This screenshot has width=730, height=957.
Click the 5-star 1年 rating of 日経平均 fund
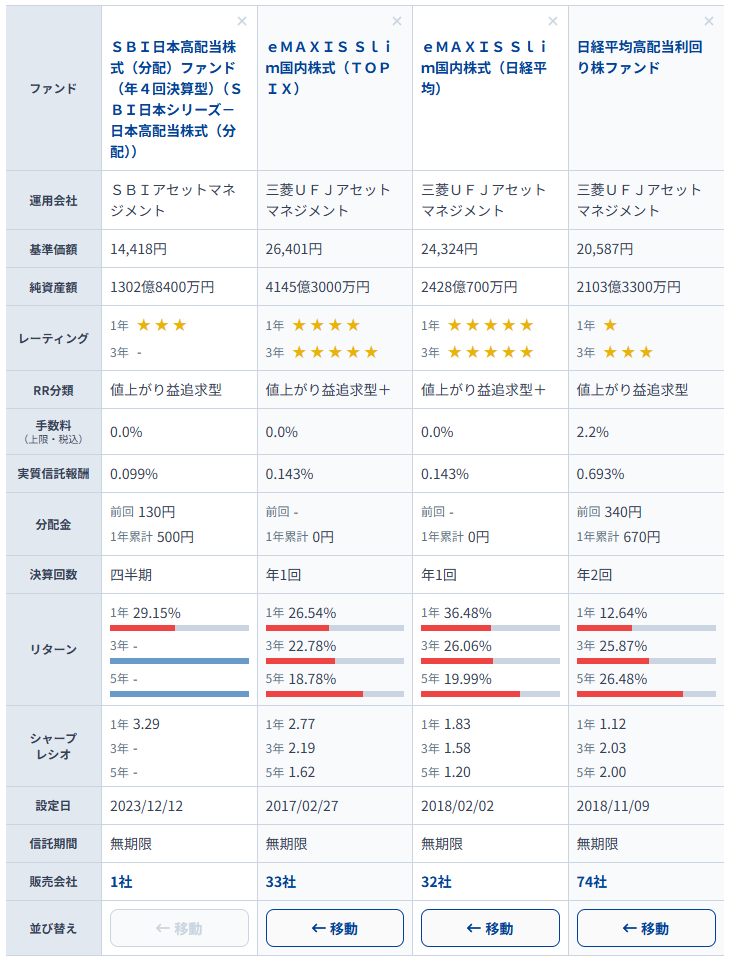(x=490, y=325)
